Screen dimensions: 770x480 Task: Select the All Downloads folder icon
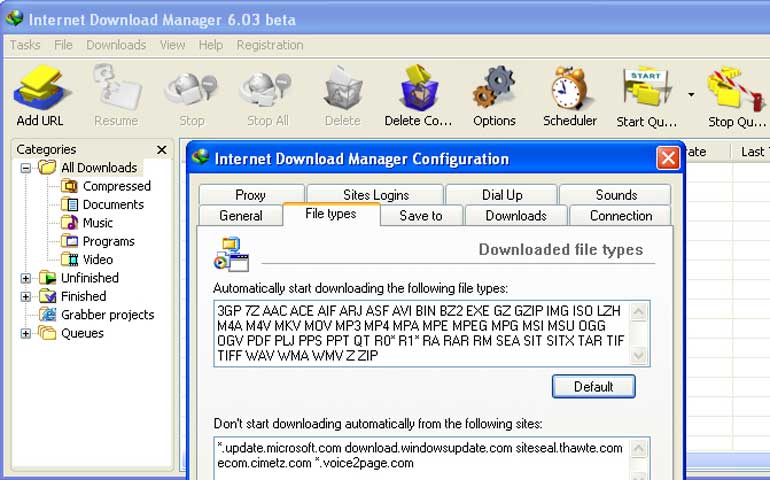tap(47, 168)
